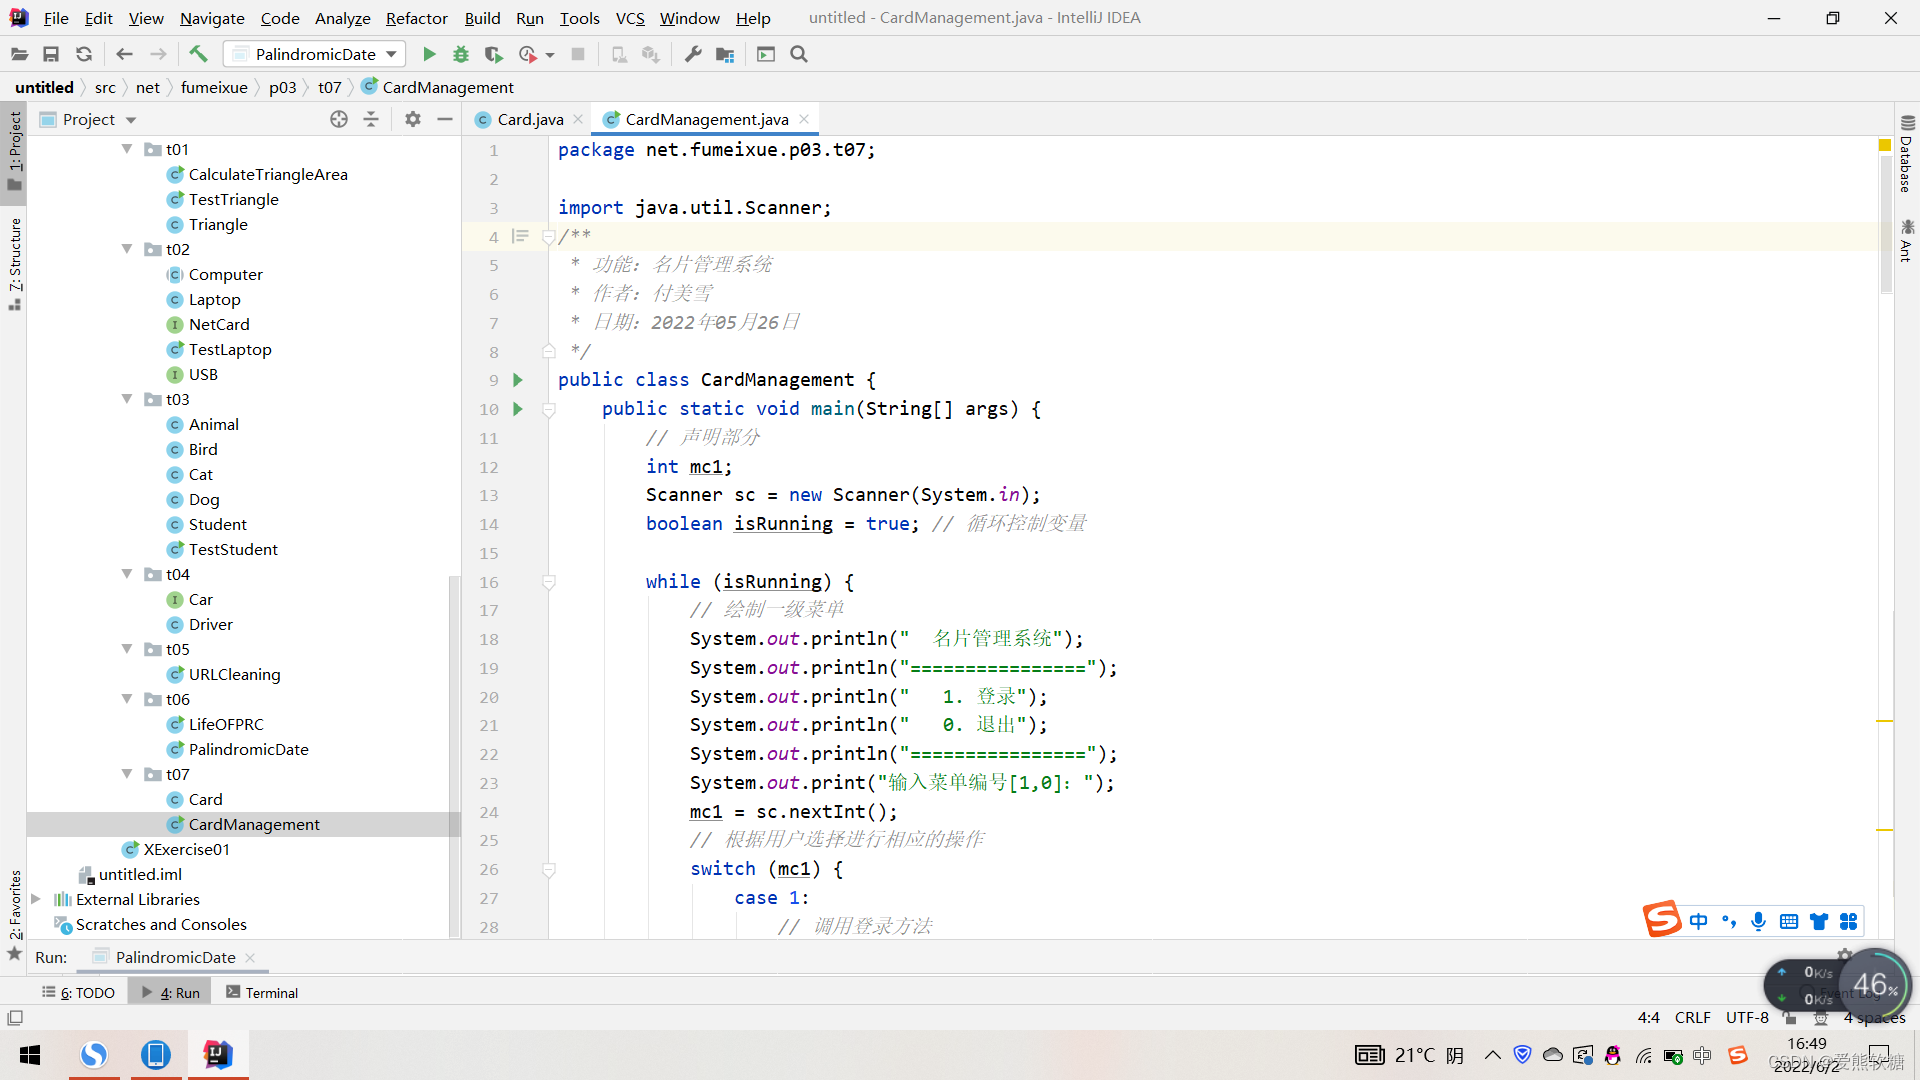Open the VCS menu
The width and height of the screenshot is (1920, 1080).
[x=630, y=18]
